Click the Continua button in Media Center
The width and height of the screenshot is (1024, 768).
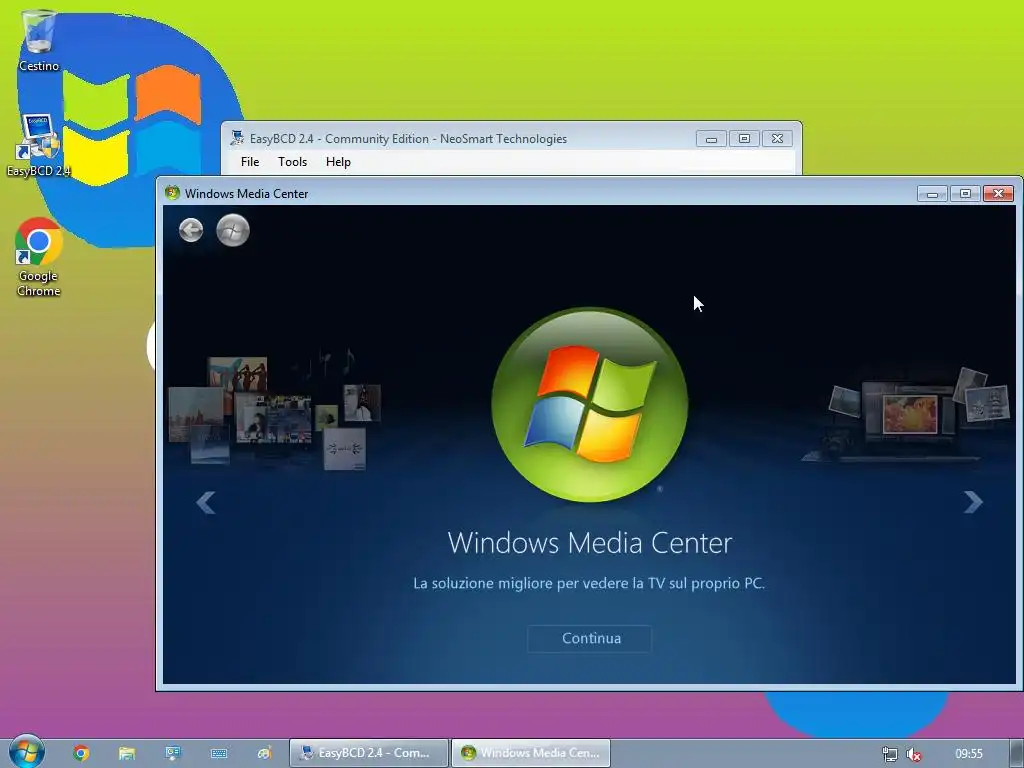tap(589, 639)
